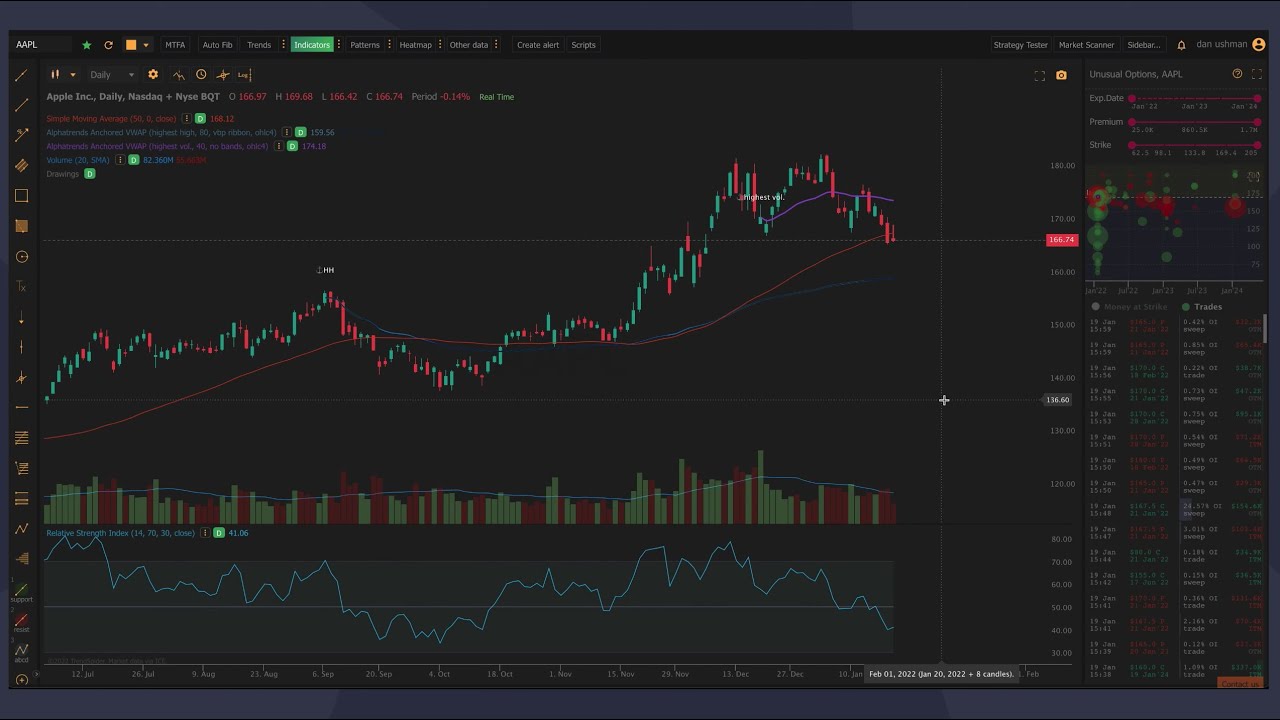Select the parallel channel tool
Viewport: 1280px width, 720px height.
coord(21,166)
